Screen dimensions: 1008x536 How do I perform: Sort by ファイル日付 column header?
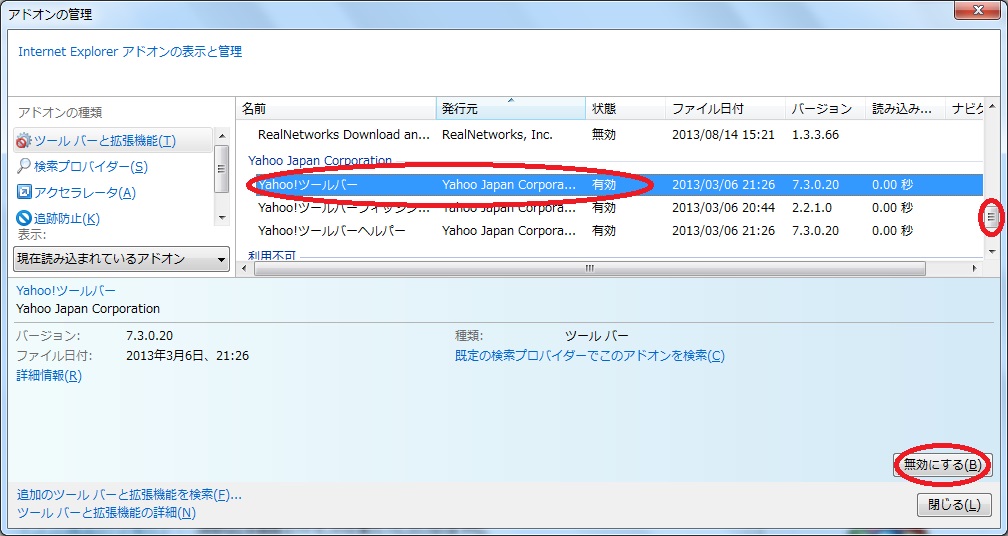pos(724,109)
